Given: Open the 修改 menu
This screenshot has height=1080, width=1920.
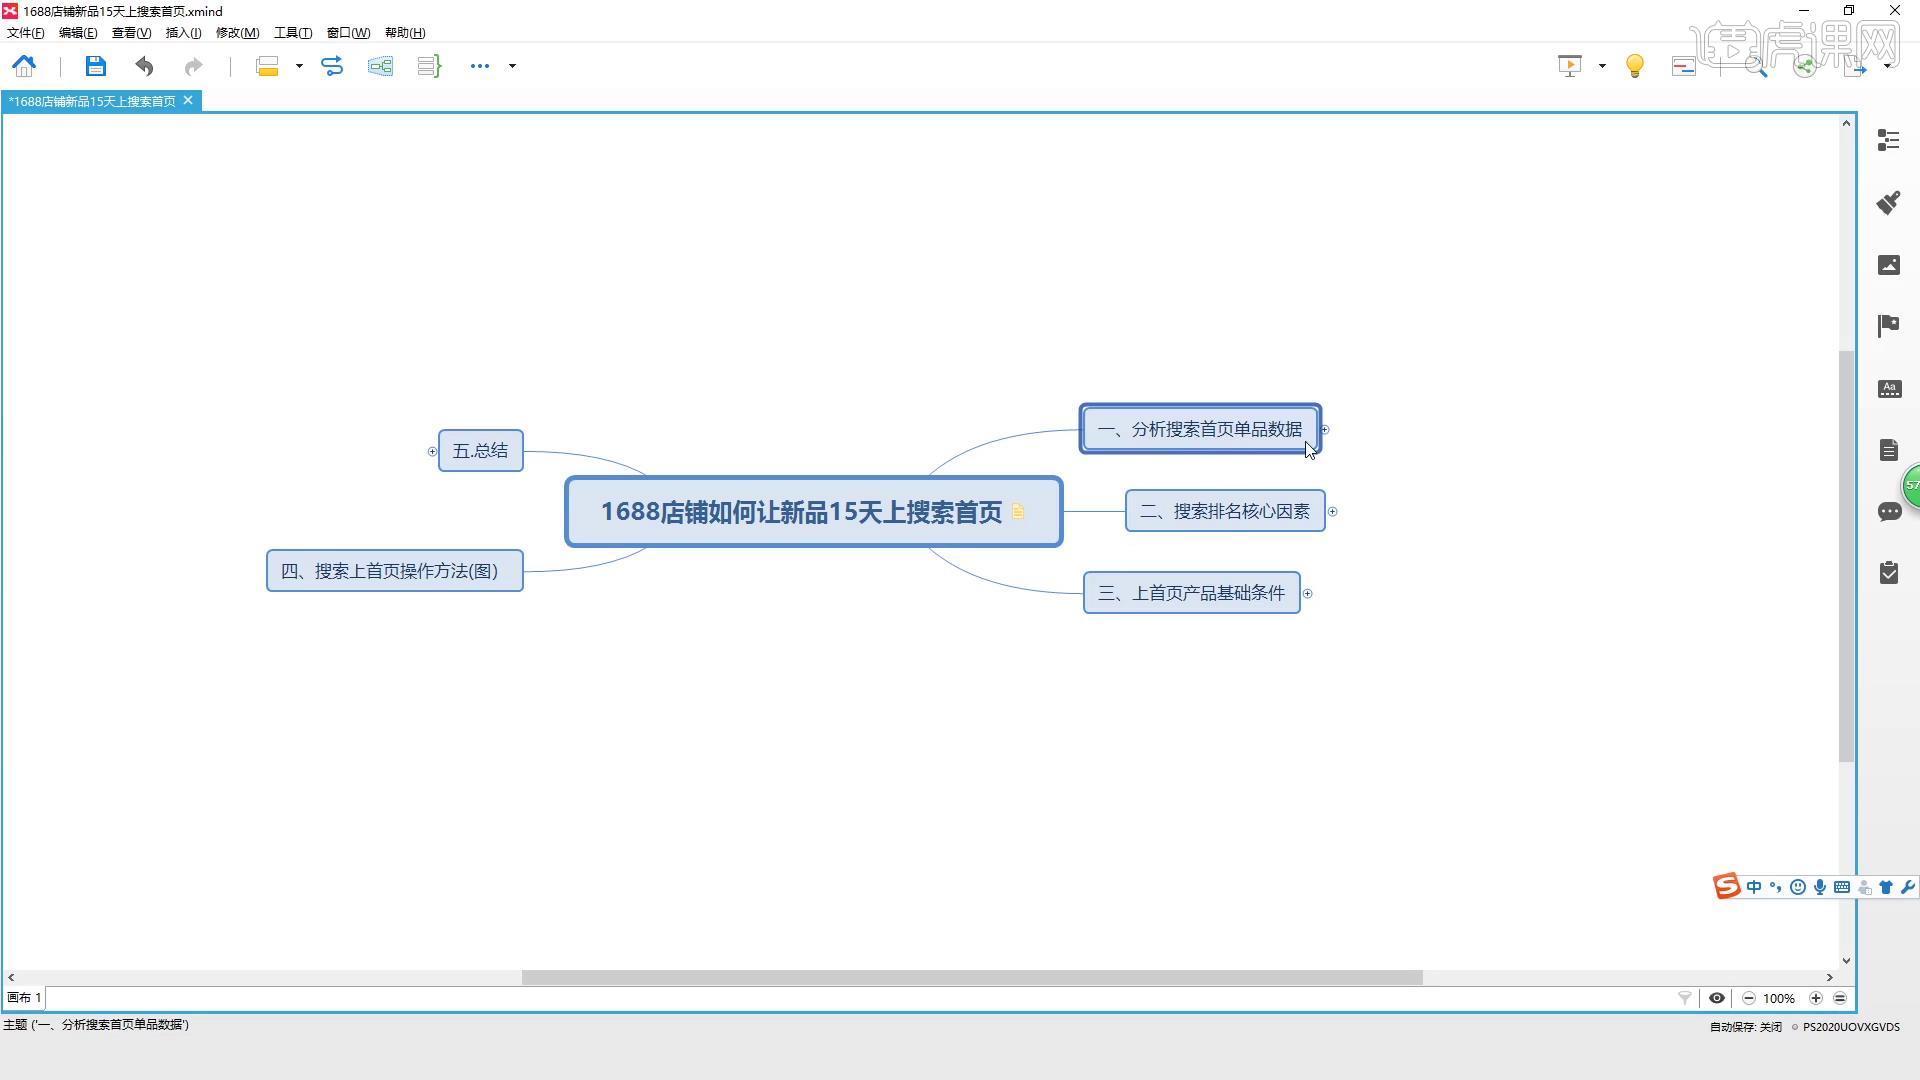Looking at the screenshot, I should click(x=237, y=33).
